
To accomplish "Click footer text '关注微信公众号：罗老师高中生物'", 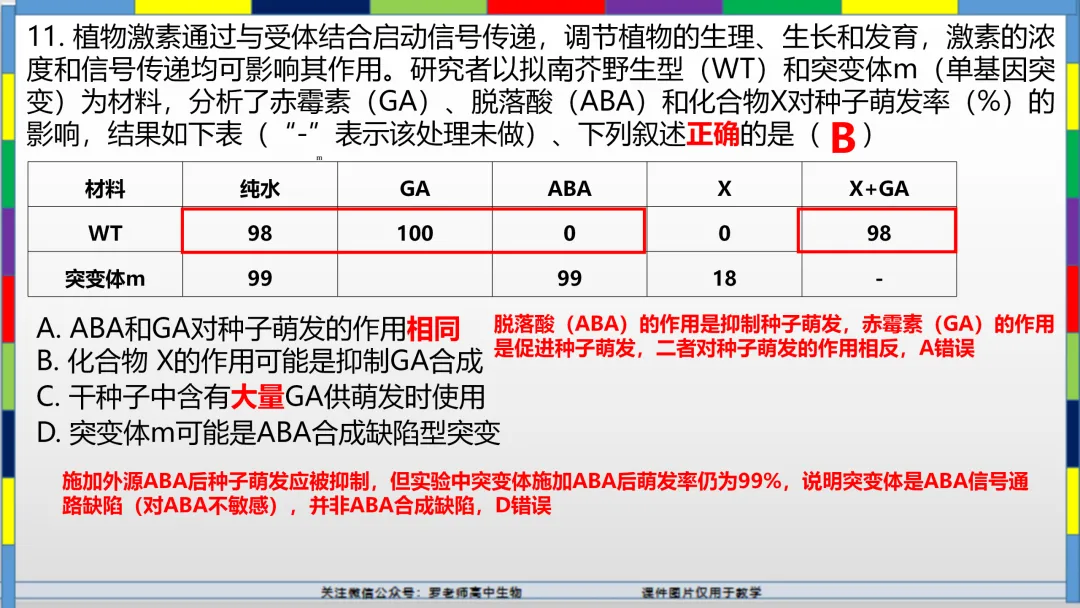I will pos(421,592).
